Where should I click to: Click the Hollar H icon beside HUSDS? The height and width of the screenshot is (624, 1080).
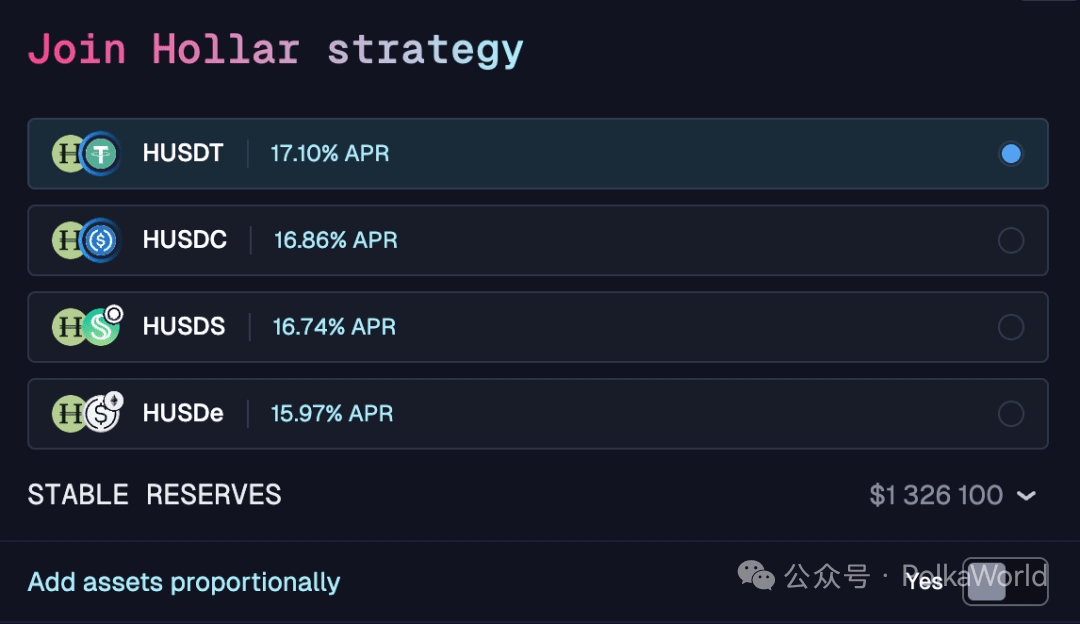coord(68,327)
